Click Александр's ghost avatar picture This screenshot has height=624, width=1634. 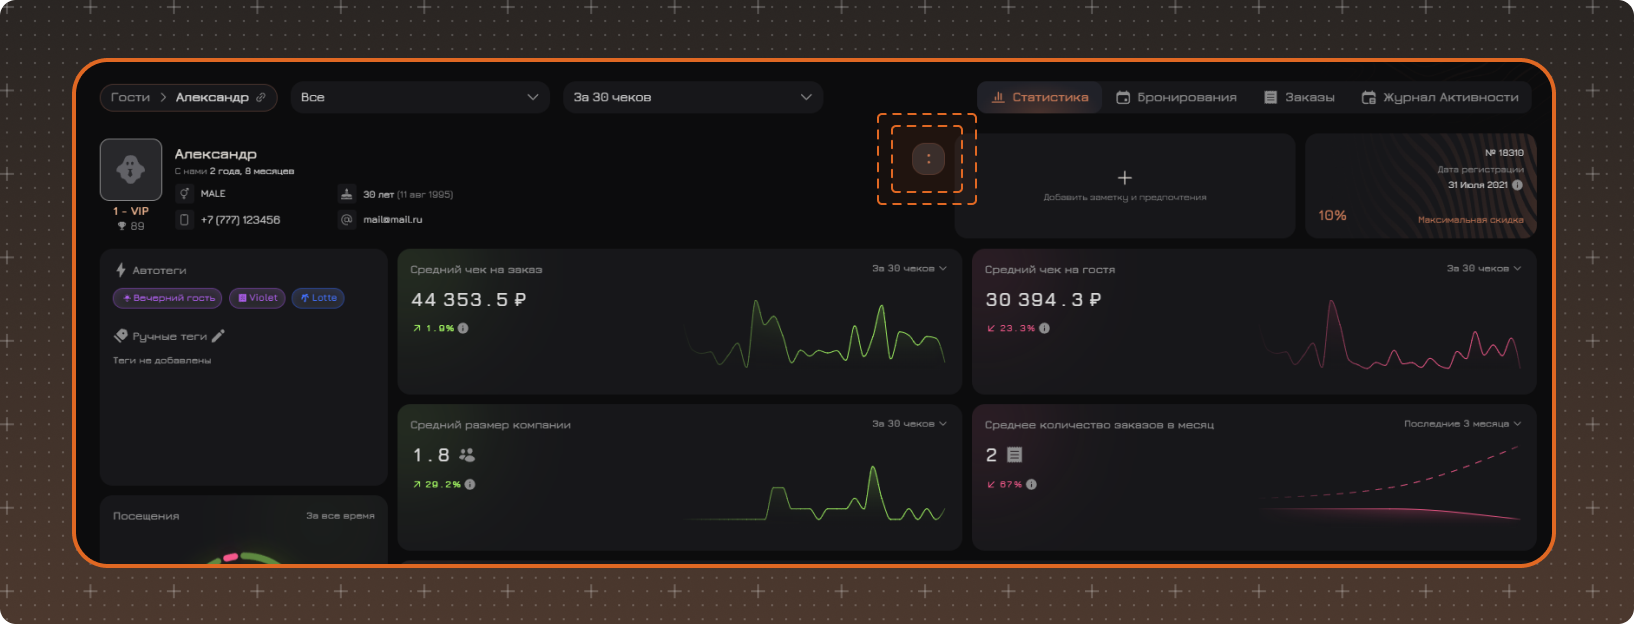point(131,170)
